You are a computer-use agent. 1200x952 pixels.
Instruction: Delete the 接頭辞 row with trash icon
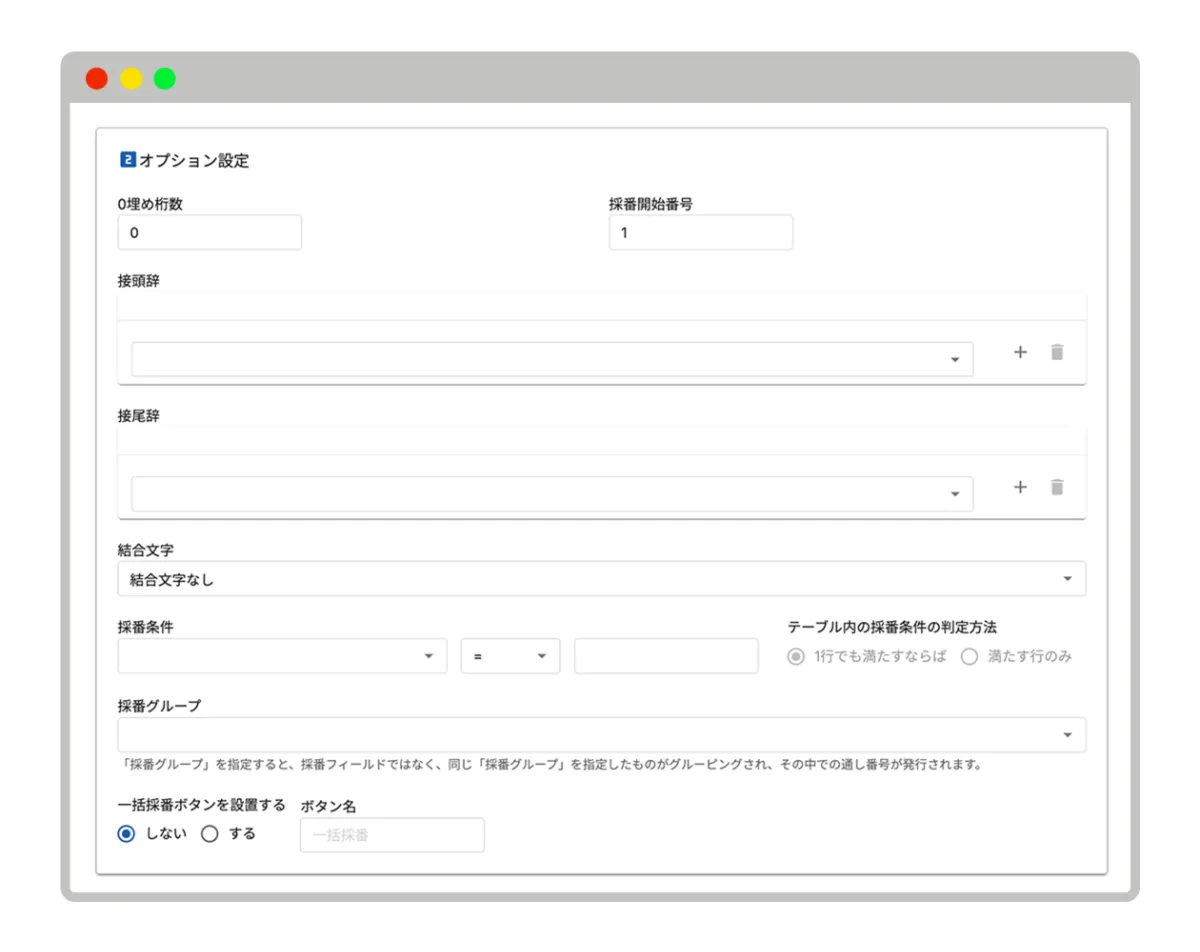[x=1057, y=352]
